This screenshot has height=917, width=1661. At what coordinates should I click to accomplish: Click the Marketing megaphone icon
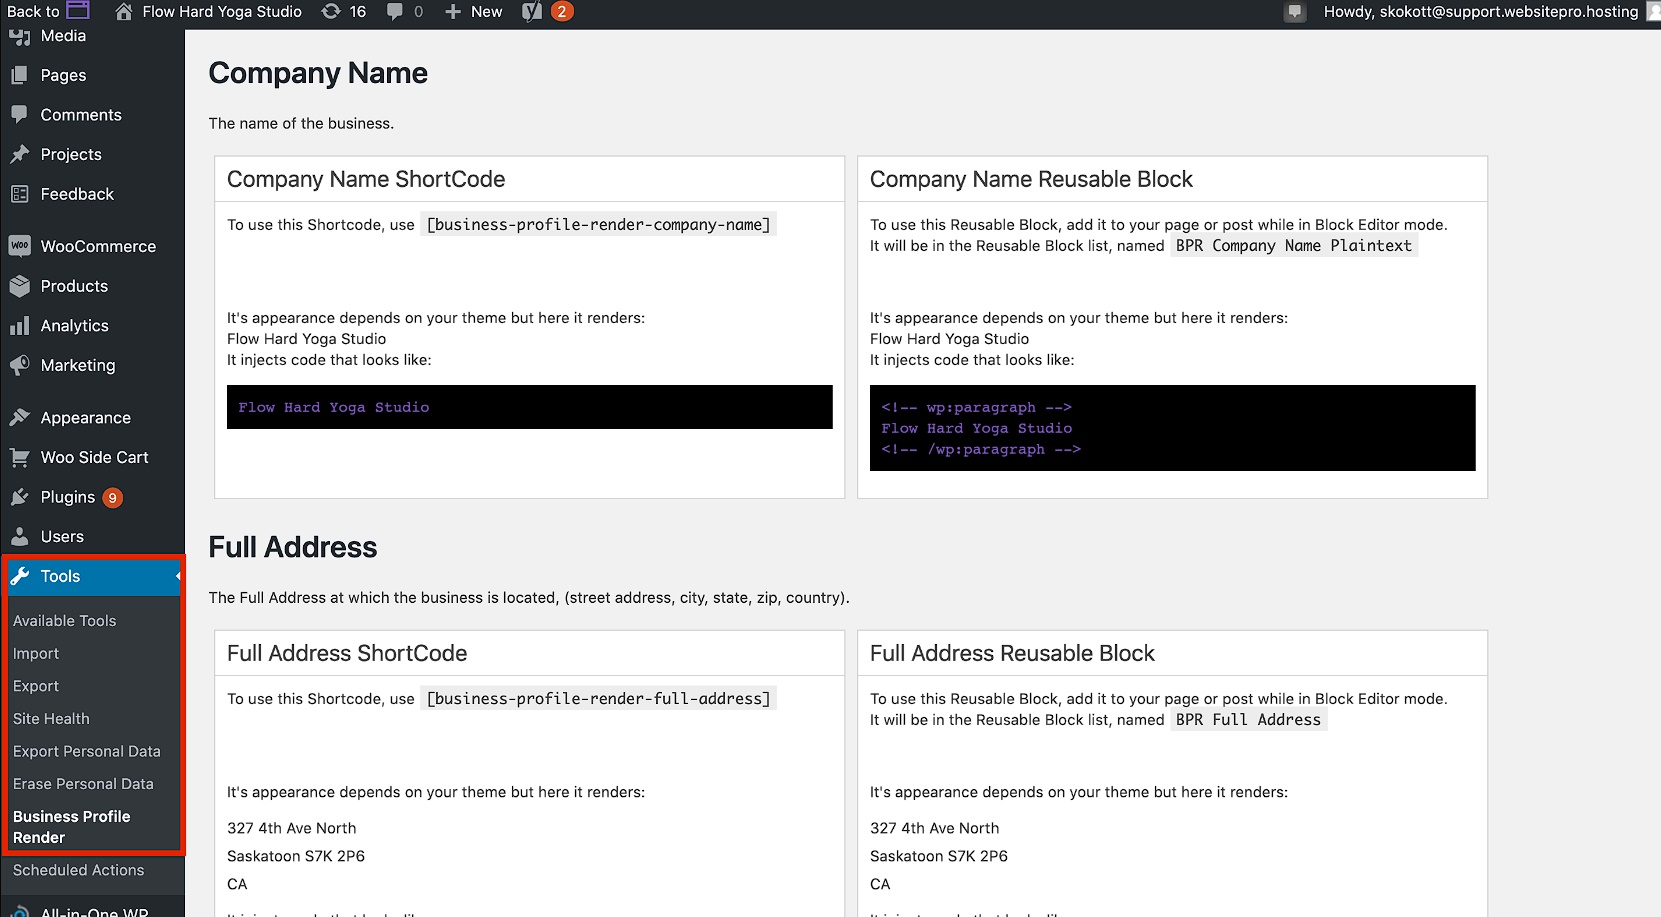click(19, 366)
